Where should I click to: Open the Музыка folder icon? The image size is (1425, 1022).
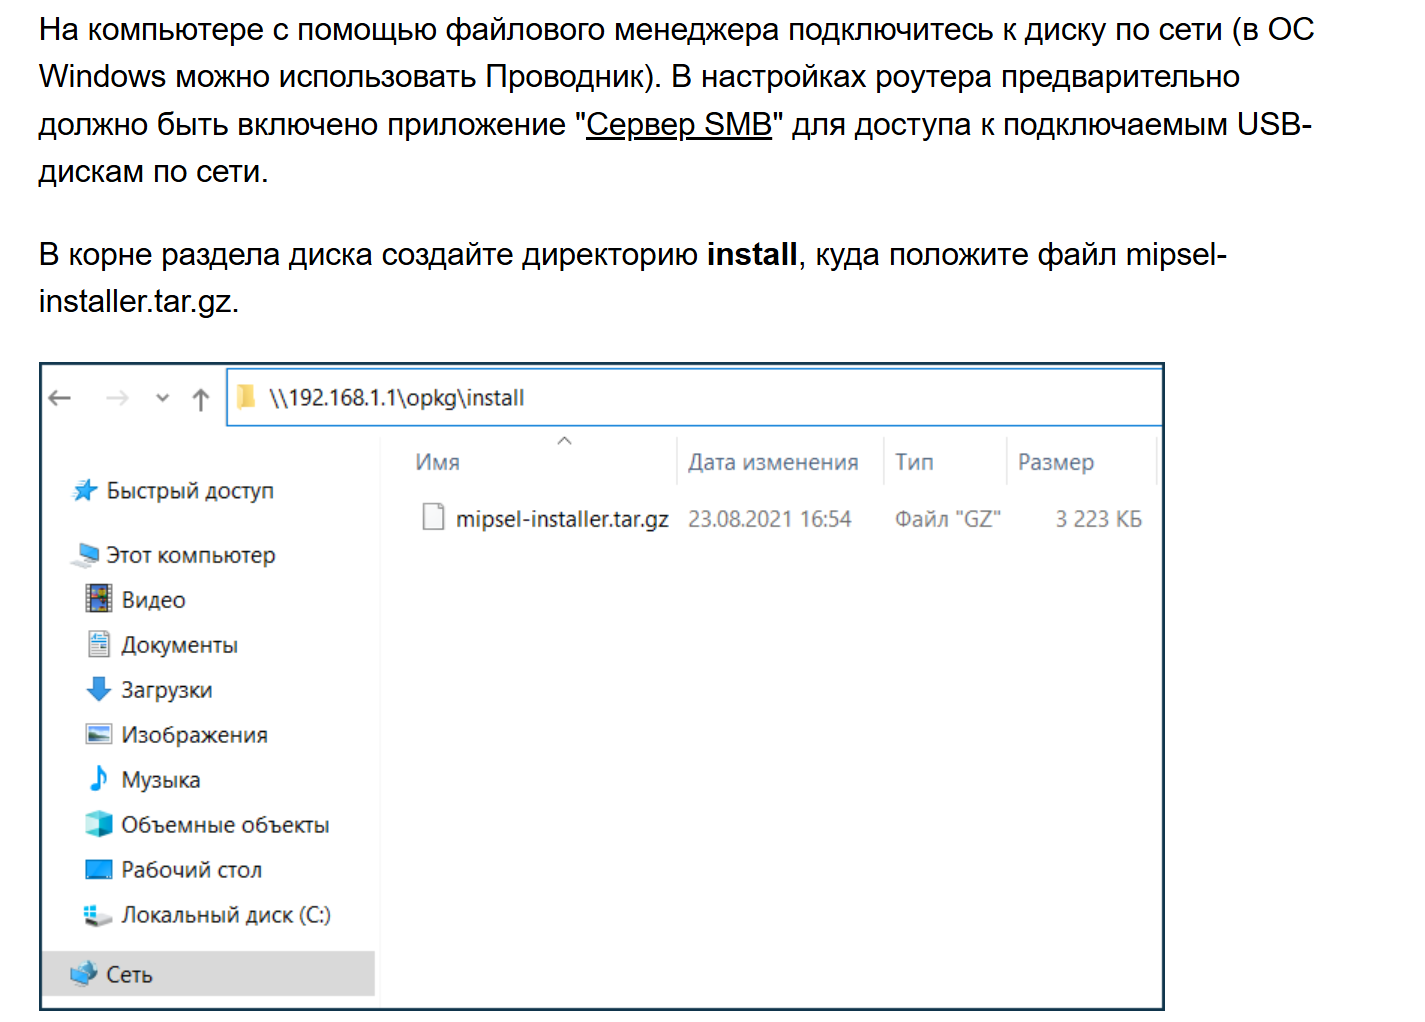pos(99,779)
